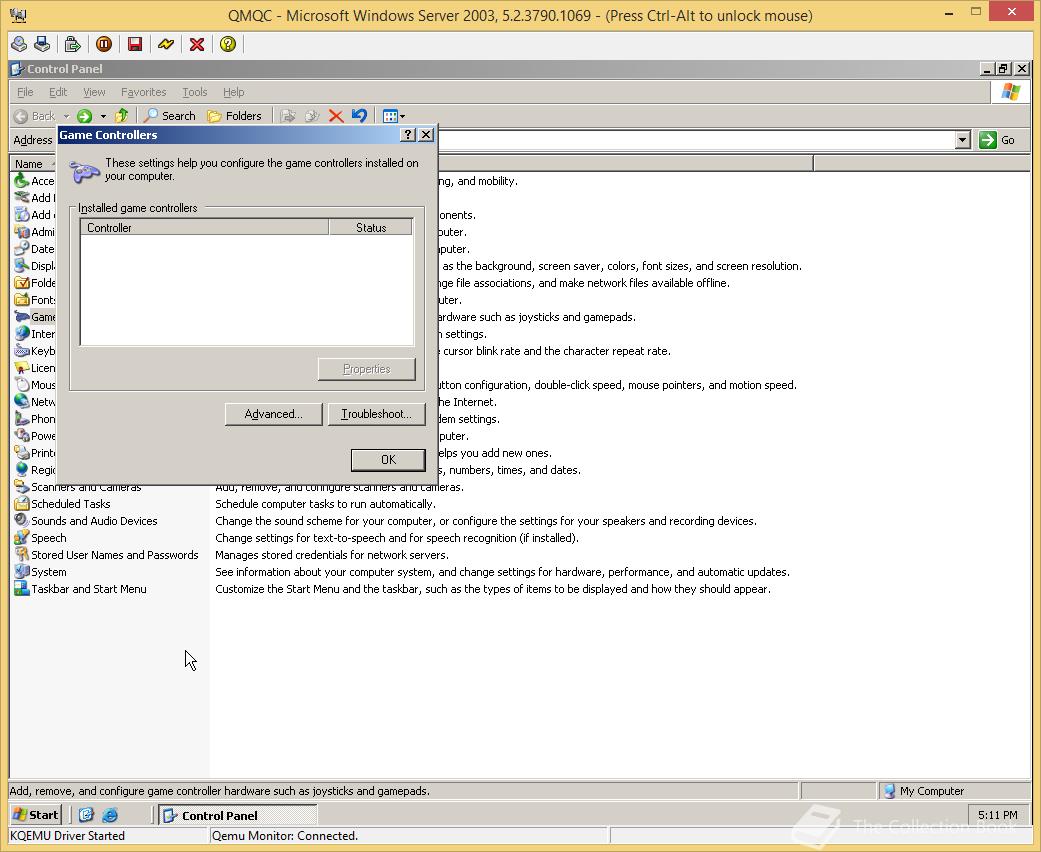Screen dimensions: 1041x852
Task: Open the Tools menu
Action: coord(195,92)
